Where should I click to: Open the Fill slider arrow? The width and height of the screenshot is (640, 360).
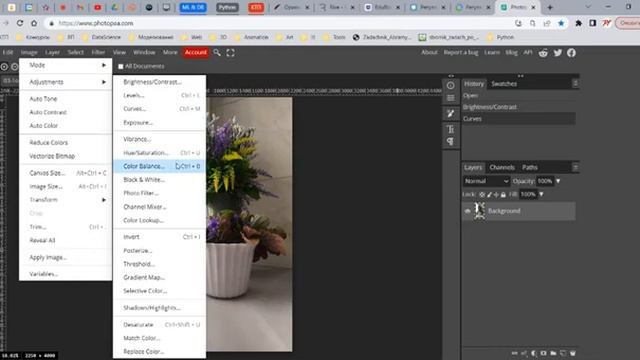coord(541,194)
